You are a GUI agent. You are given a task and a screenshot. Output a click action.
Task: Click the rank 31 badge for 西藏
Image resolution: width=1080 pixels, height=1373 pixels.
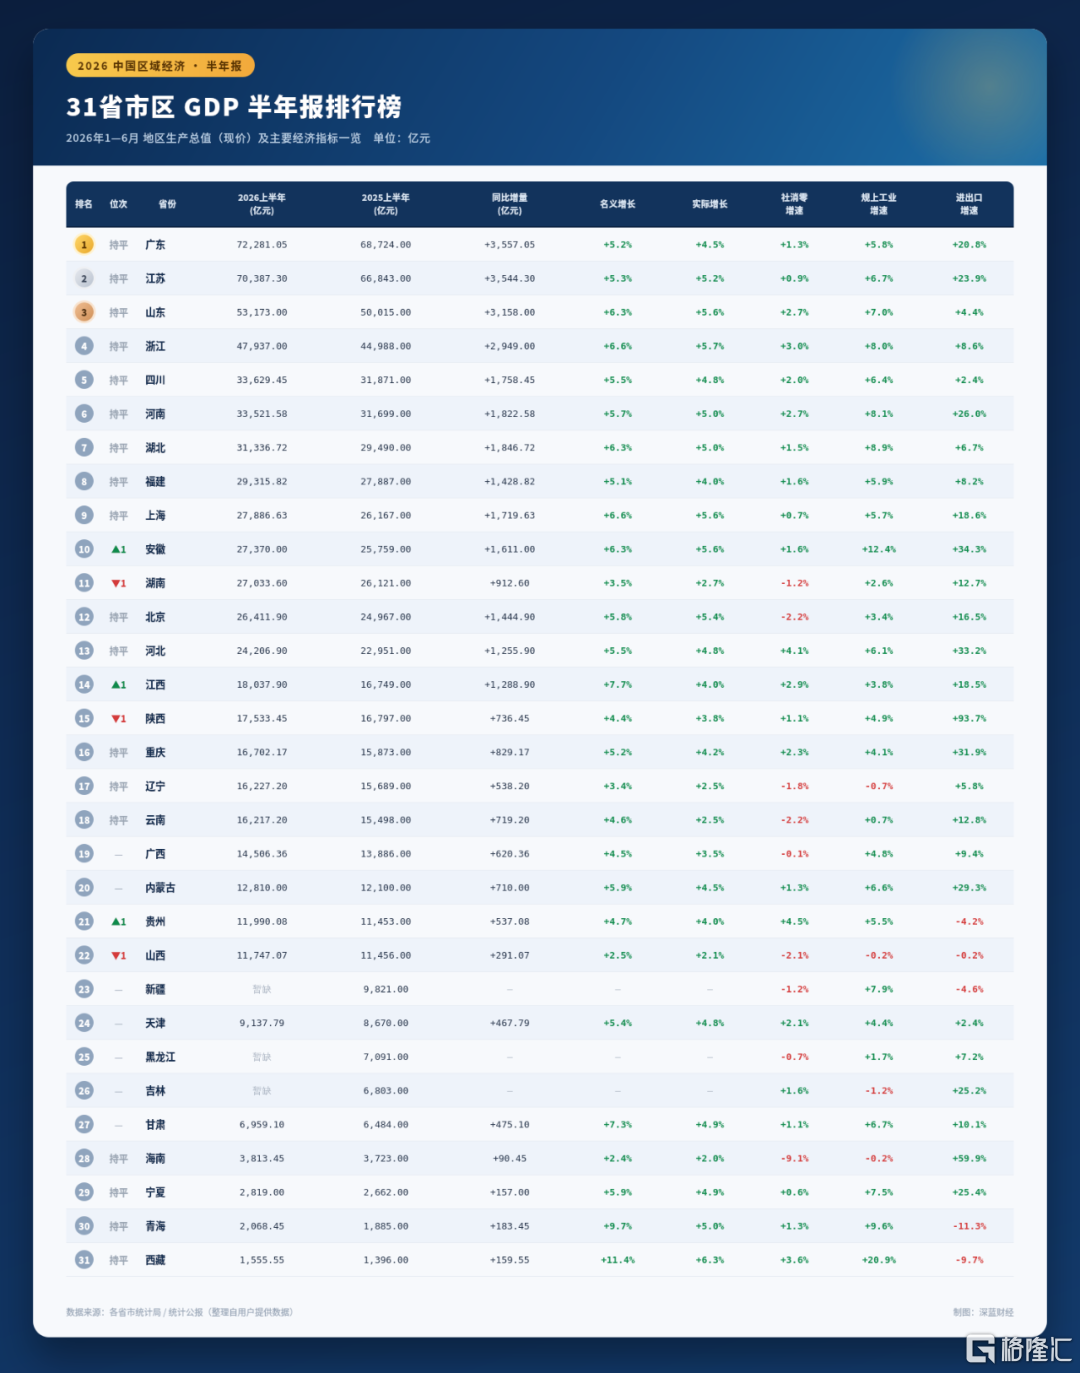[x=84, y=1260]
